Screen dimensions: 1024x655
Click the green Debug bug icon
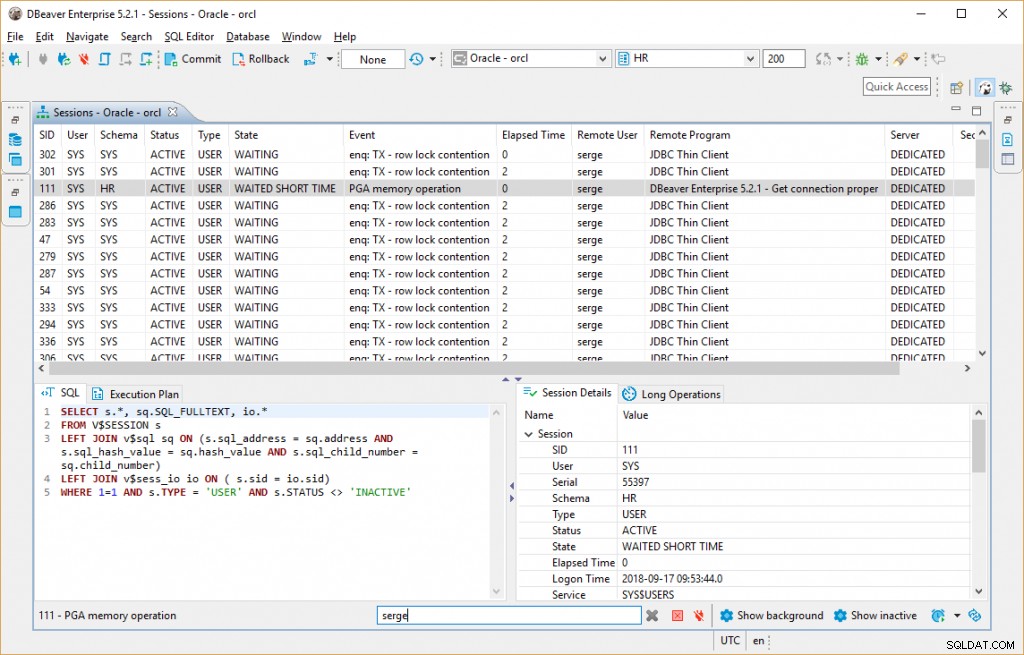point(862,59)
